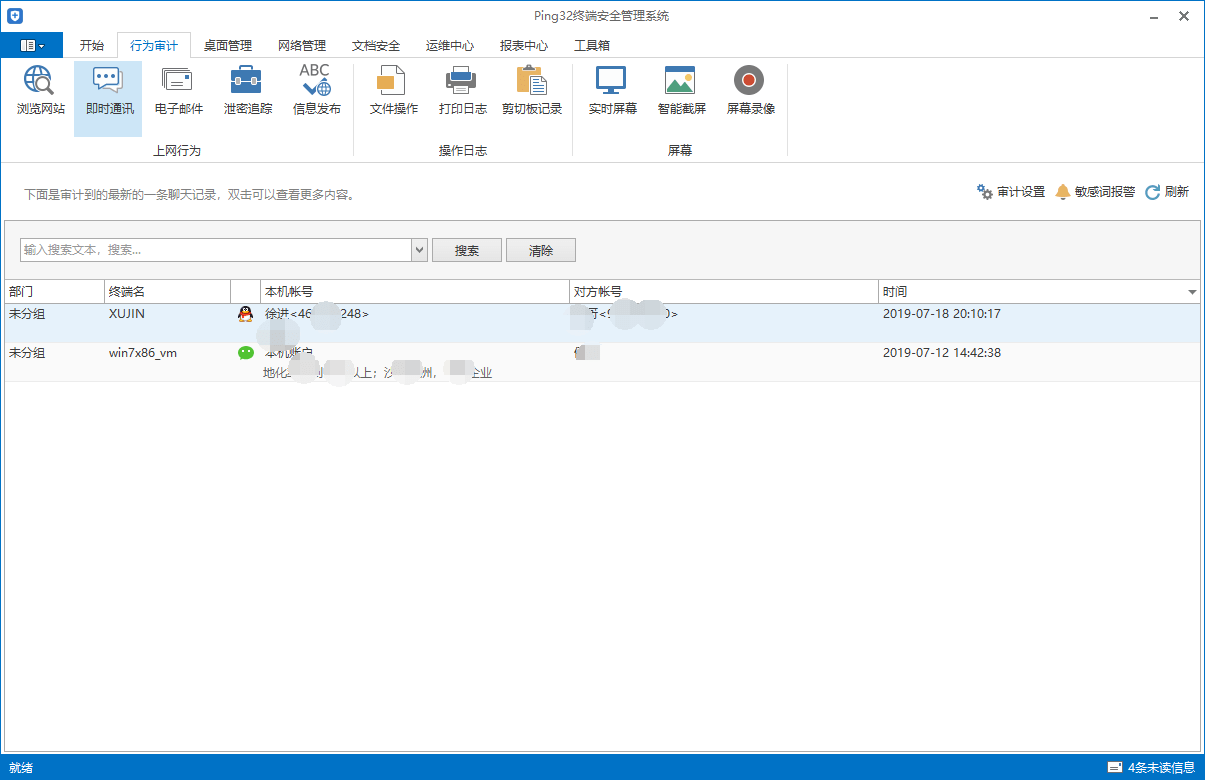The height and width of the screenshot is (780, 1205).
Task: Click the WeChat icon in win7x86_vm row
Action: point(245,353)
